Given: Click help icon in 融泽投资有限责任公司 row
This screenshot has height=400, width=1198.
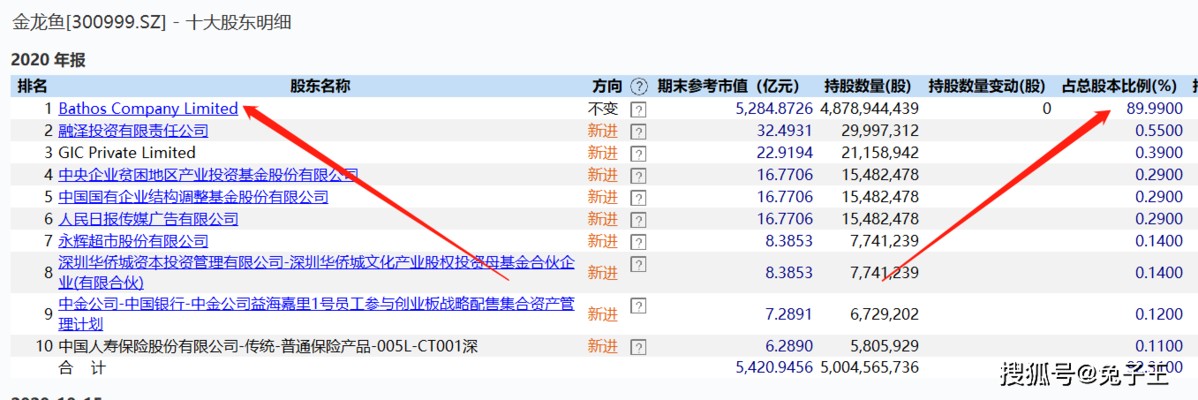Looking at the screenshot, I should click(x=638, y=132).
